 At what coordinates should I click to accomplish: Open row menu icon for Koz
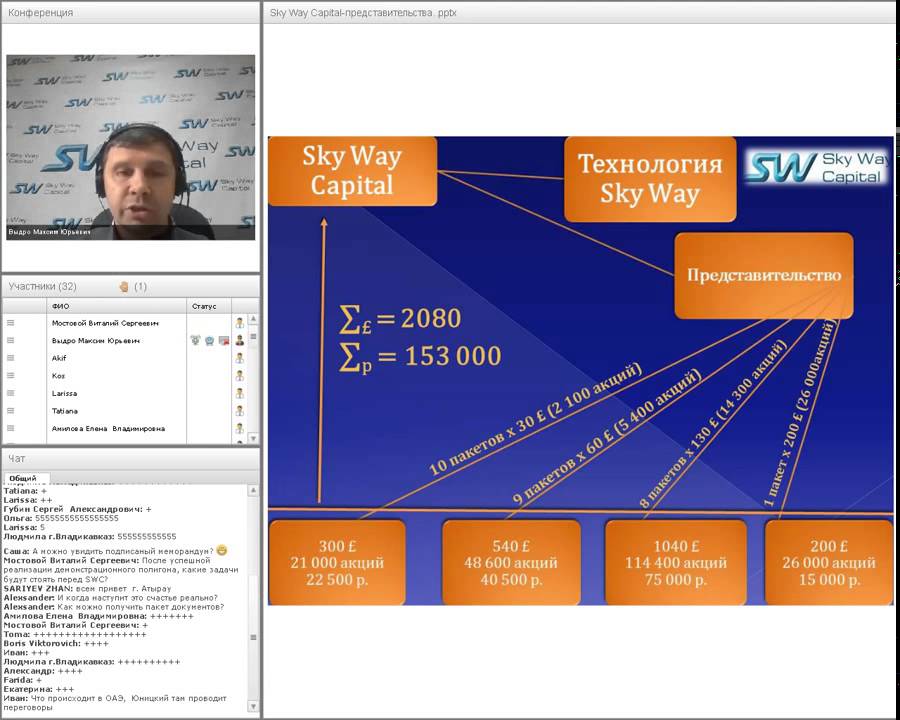(10, 376)
